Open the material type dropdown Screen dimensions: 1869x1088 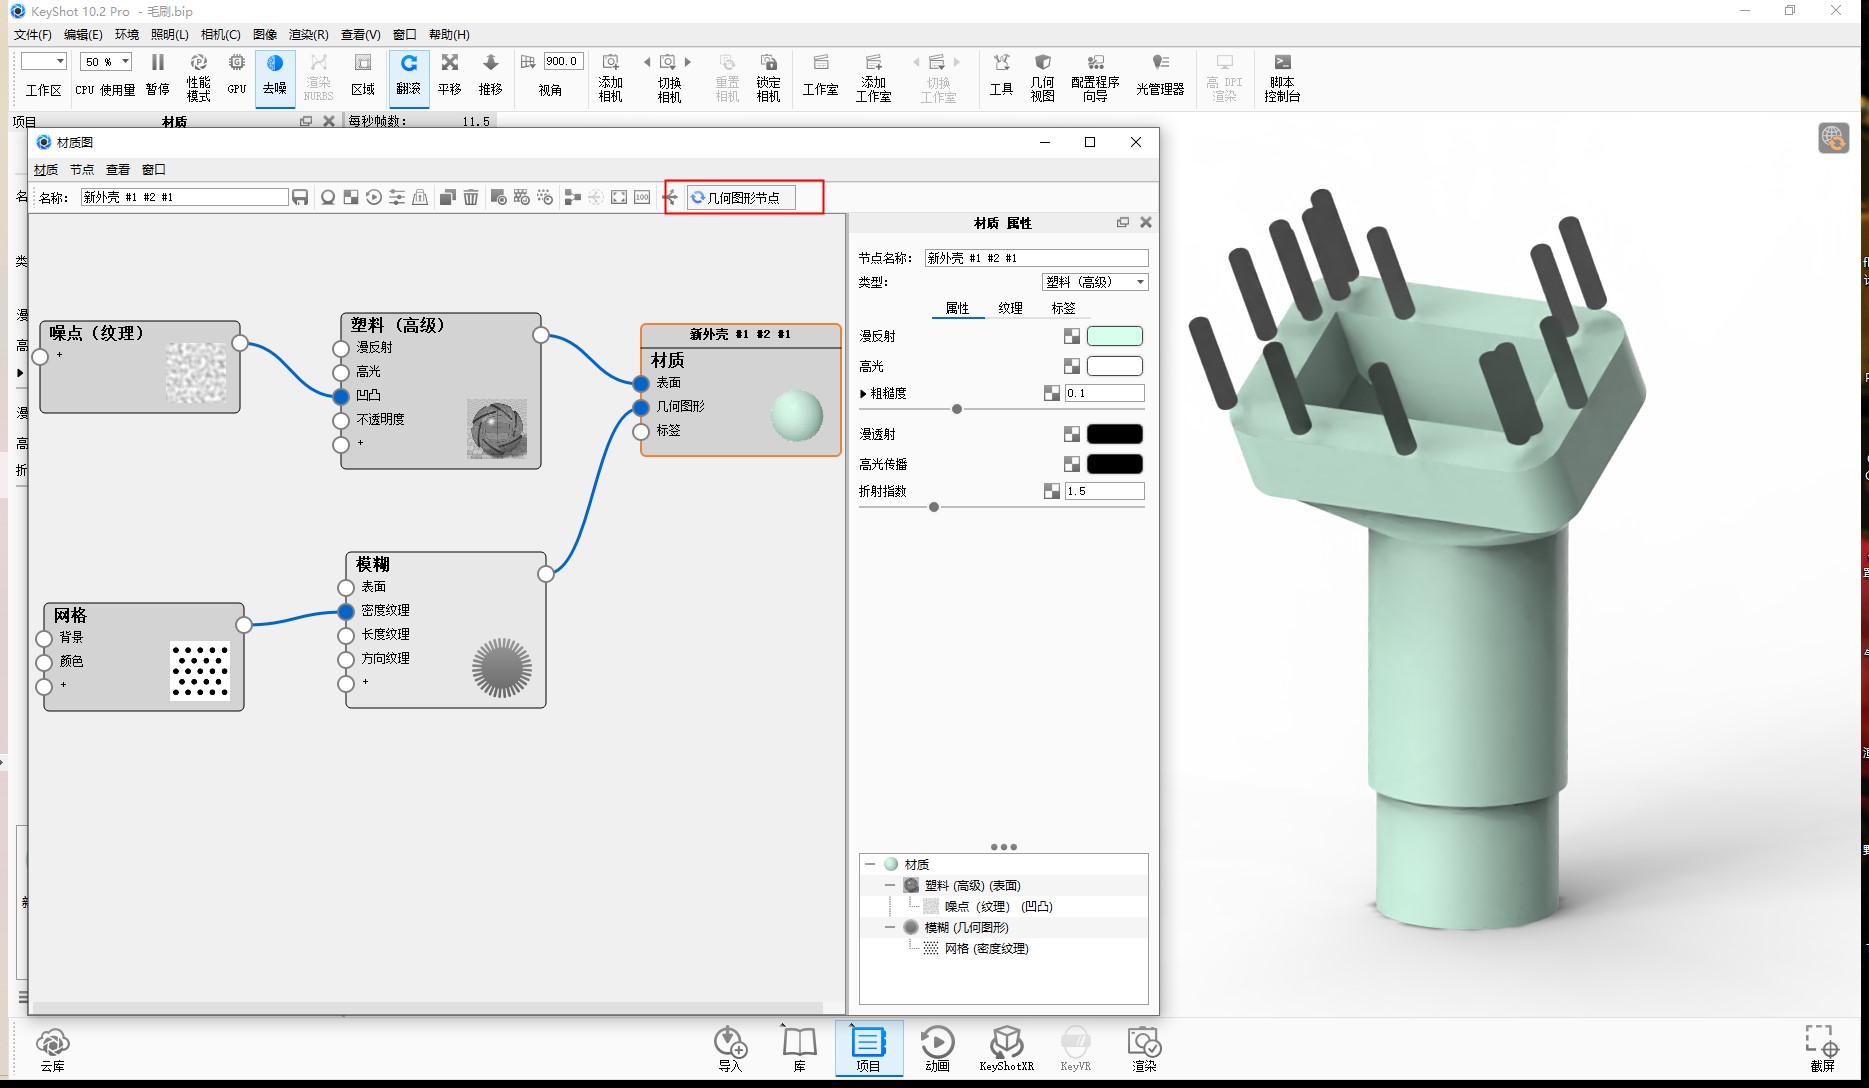pyautogui.click(x=1095, y=282)
